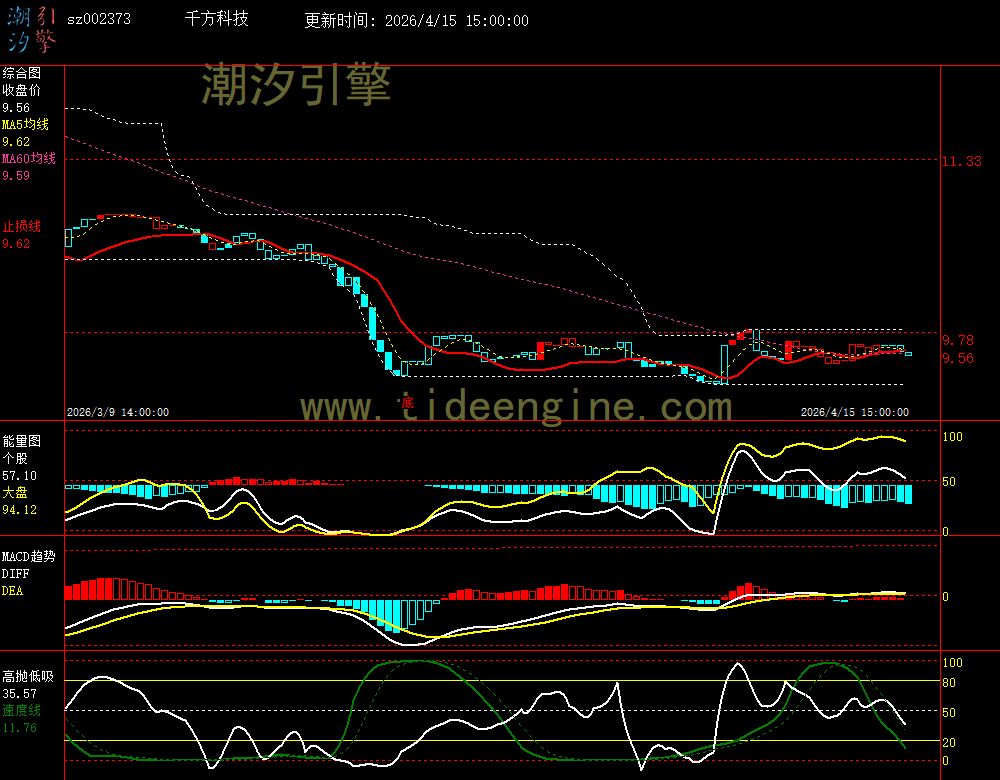Click the yellow DEA legend label
Image resolution: width=1000 pixels, height=780 pixels.
click(x=12, y=591)
